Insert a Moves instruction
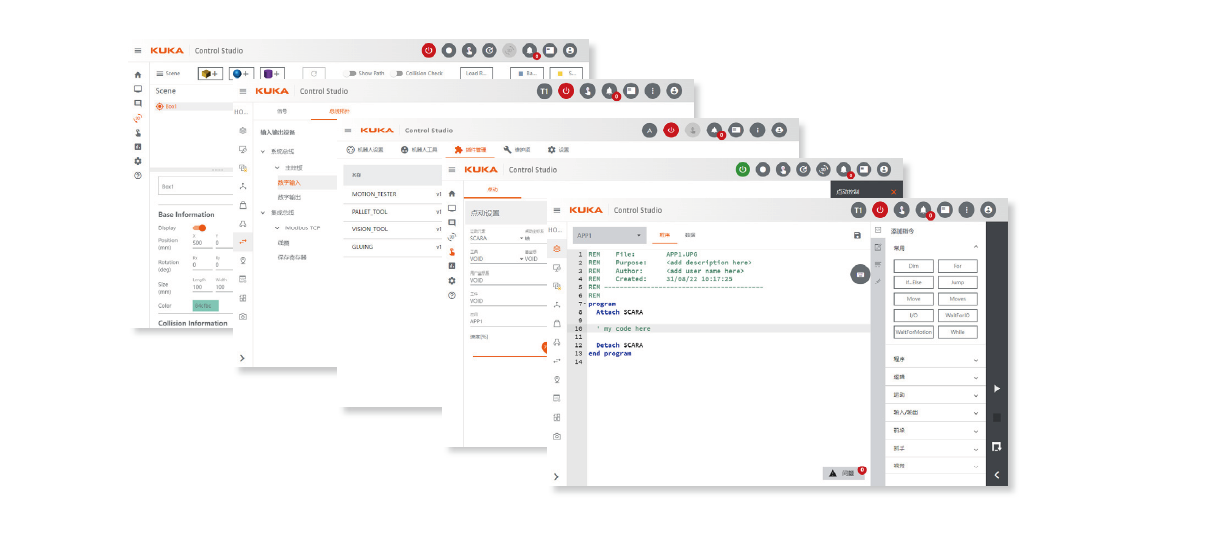Screen dimensions: 1208x537 tap(957, 299)
